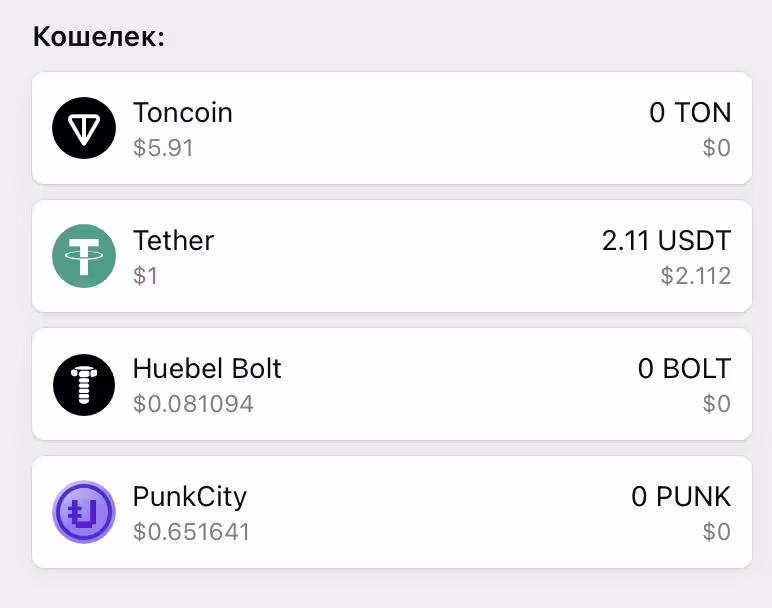Click the Huebel Bolt screw icon
Screen dimensions: 772x608
pos(84,384)
